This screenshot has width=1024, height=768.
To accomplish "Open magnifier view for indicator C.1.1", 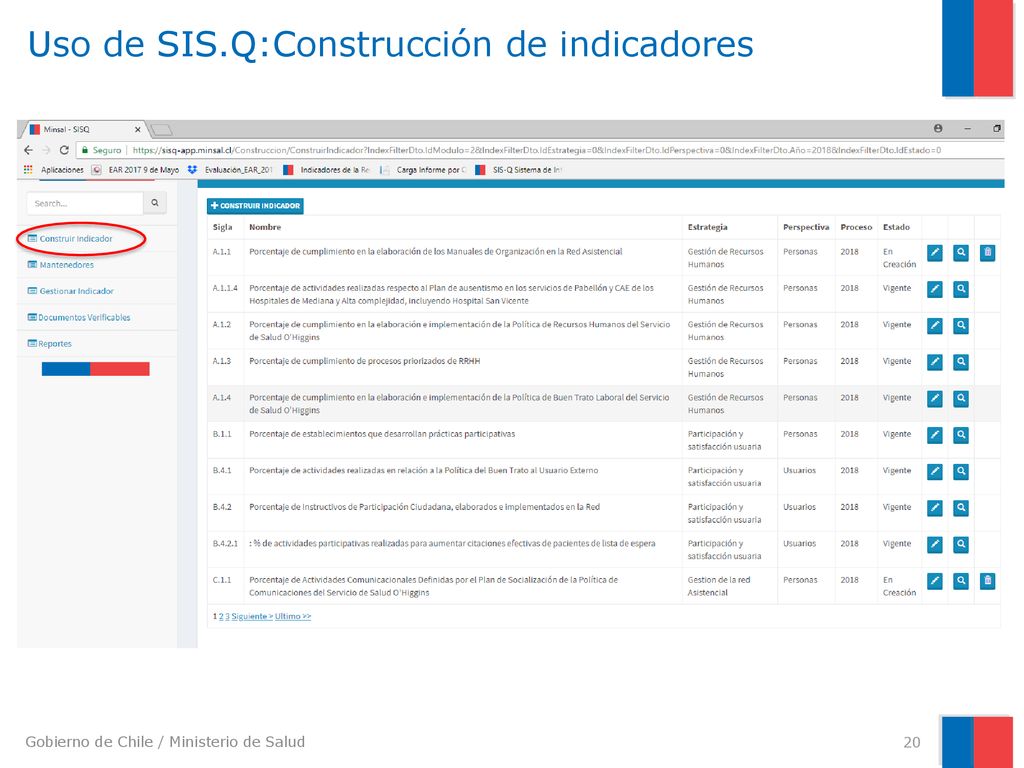I will [x=961, y=581].
